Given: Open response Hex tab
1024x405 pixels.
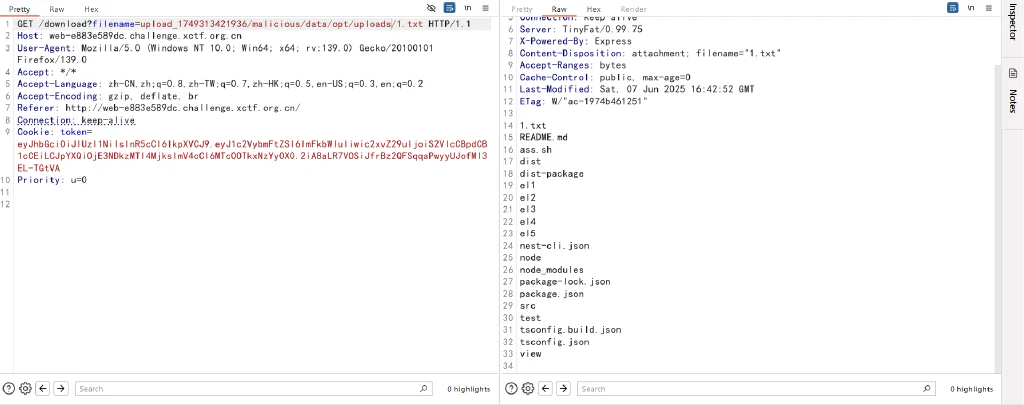Looking at the screenshot, I should click(x=594, y=9).
